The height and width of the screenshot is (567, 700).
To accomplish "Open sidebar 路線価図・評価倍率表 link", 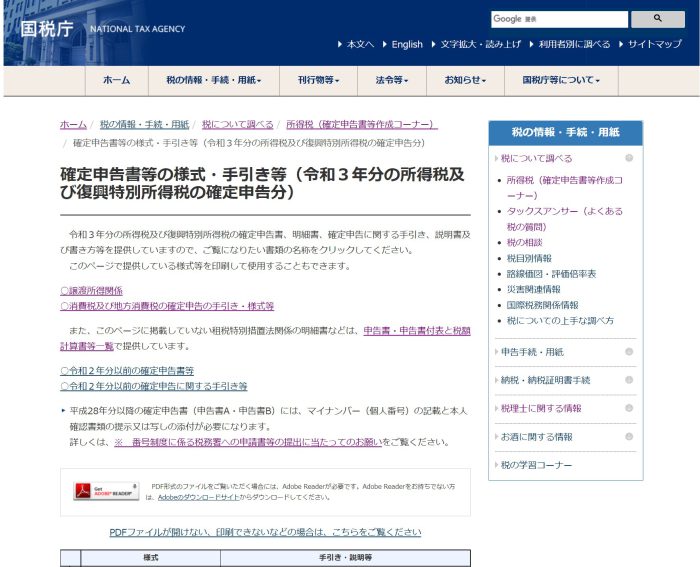I will pos(551,274).
